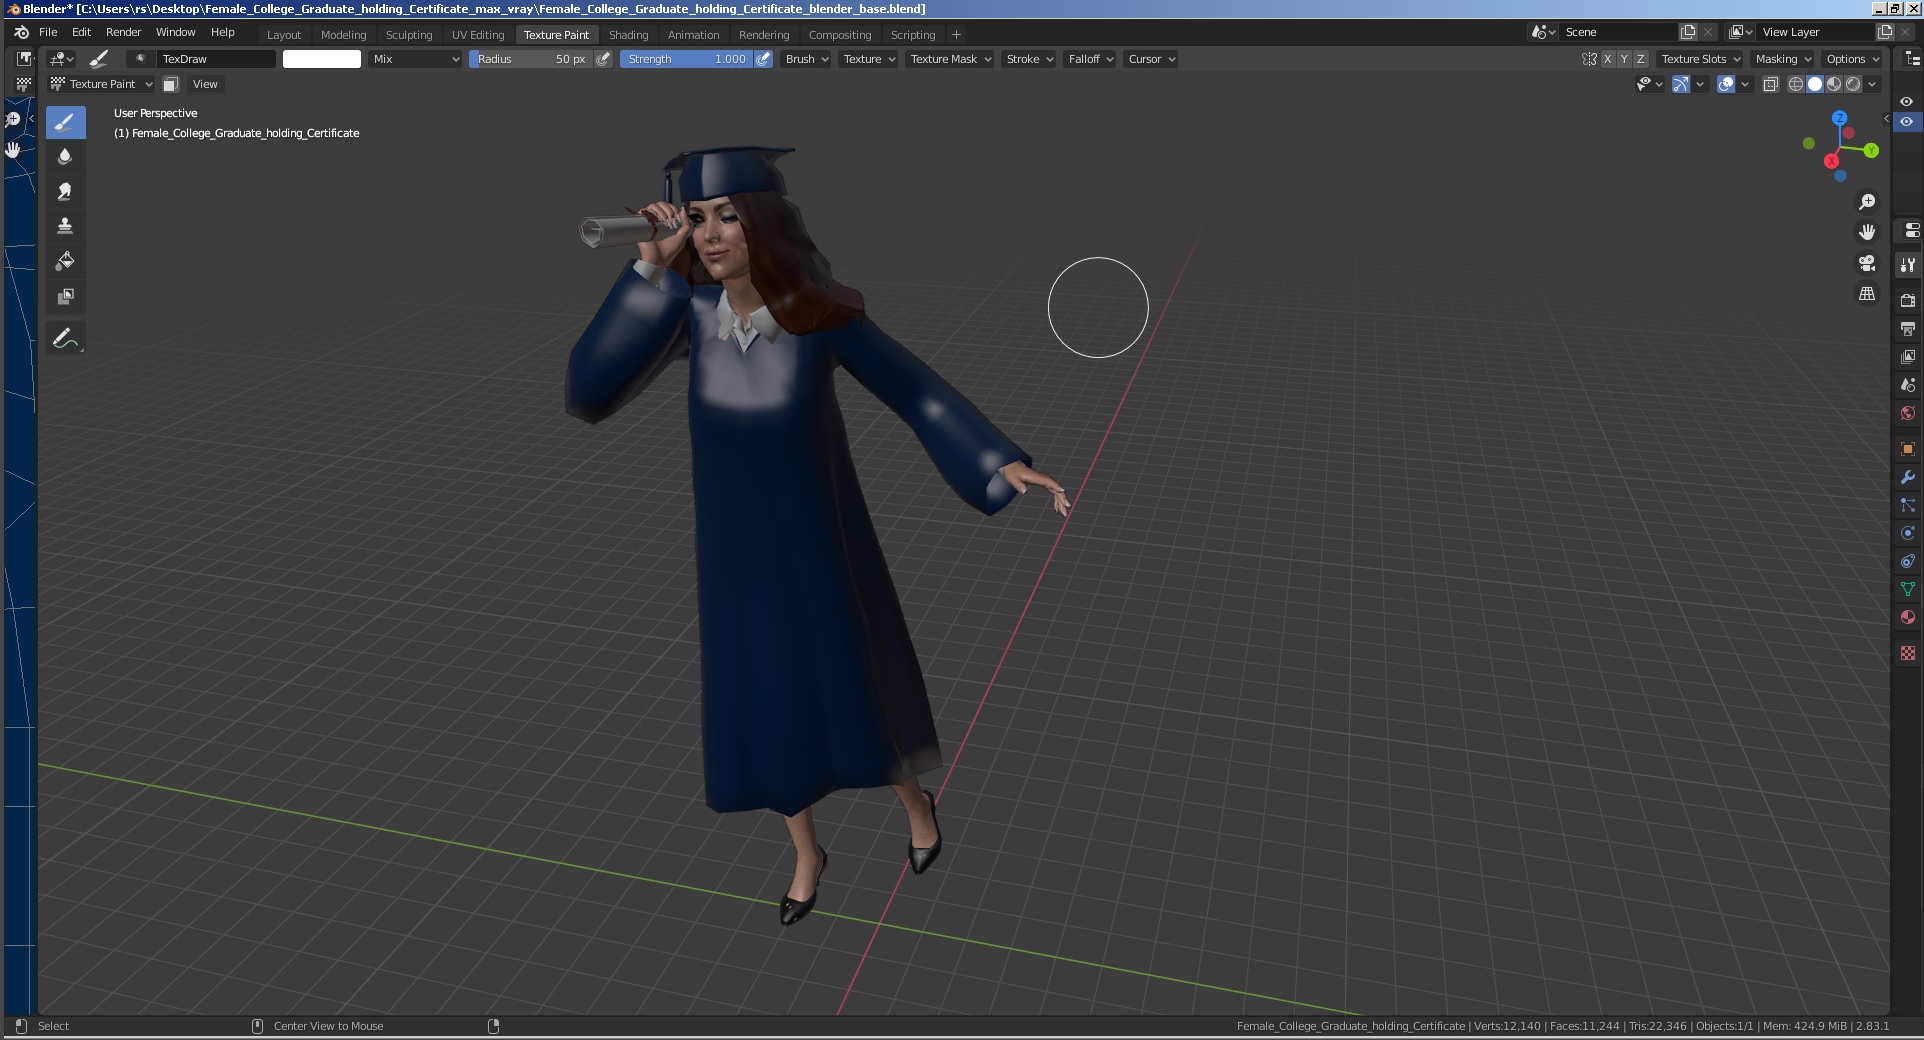This screenshot has height=1040, width=1924.
Task: Expand the Stroke dropdown
Action: (x=1029, y=59)
